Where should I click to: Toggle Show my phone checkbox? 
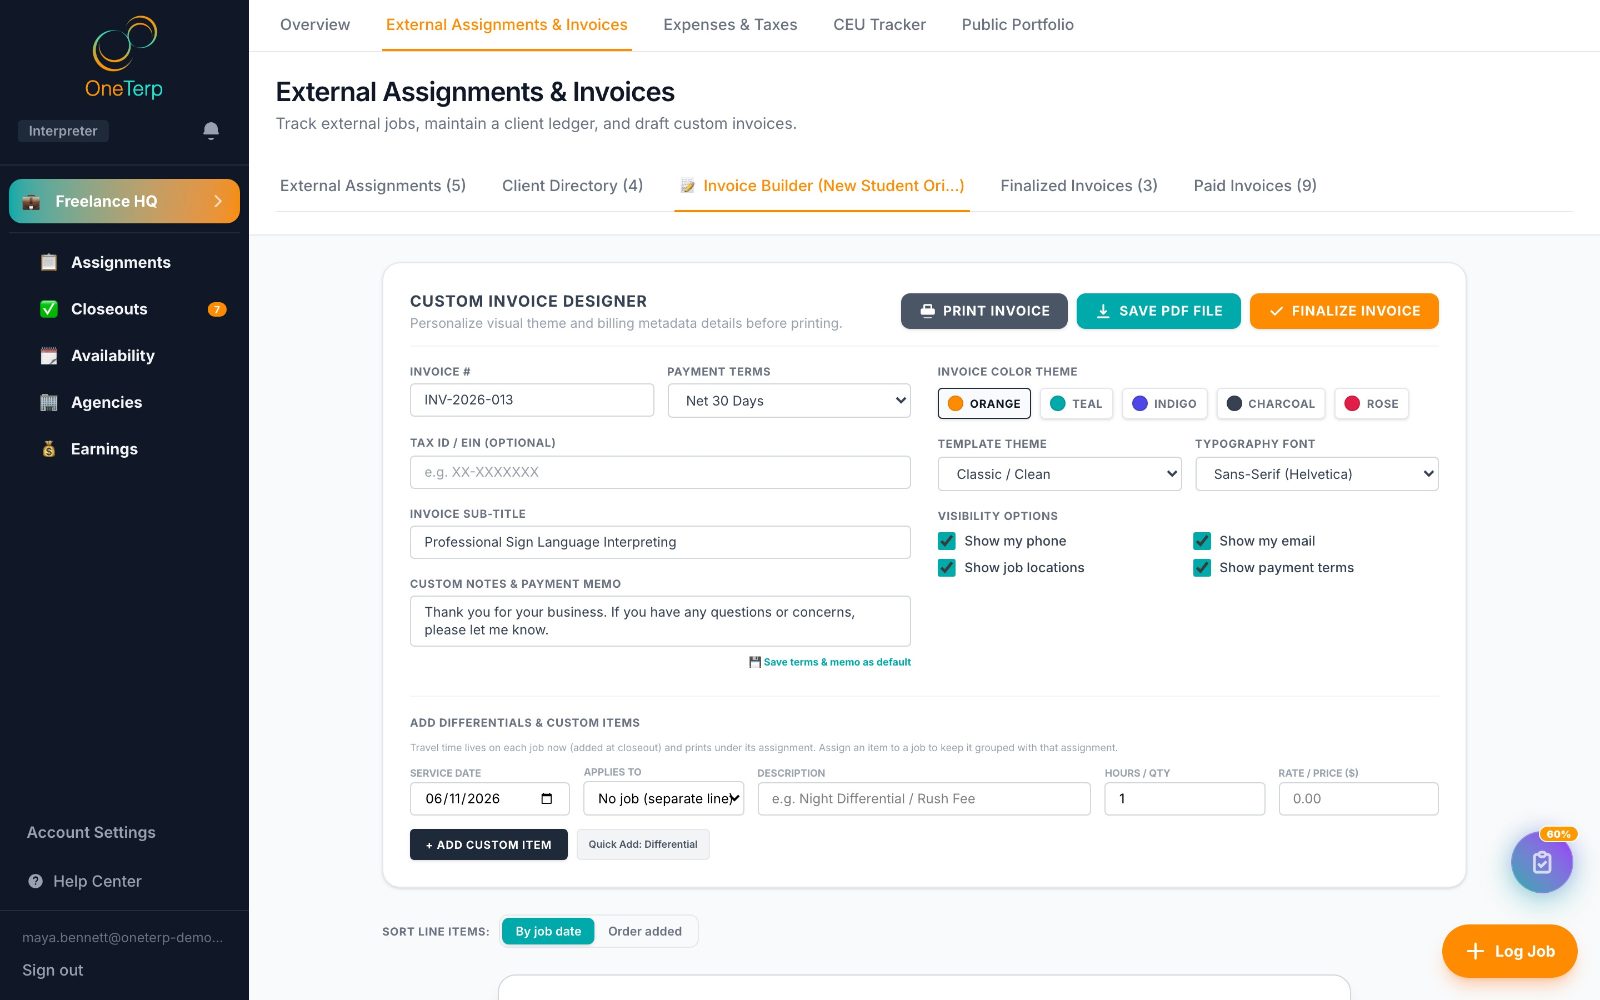click(947, 541)
